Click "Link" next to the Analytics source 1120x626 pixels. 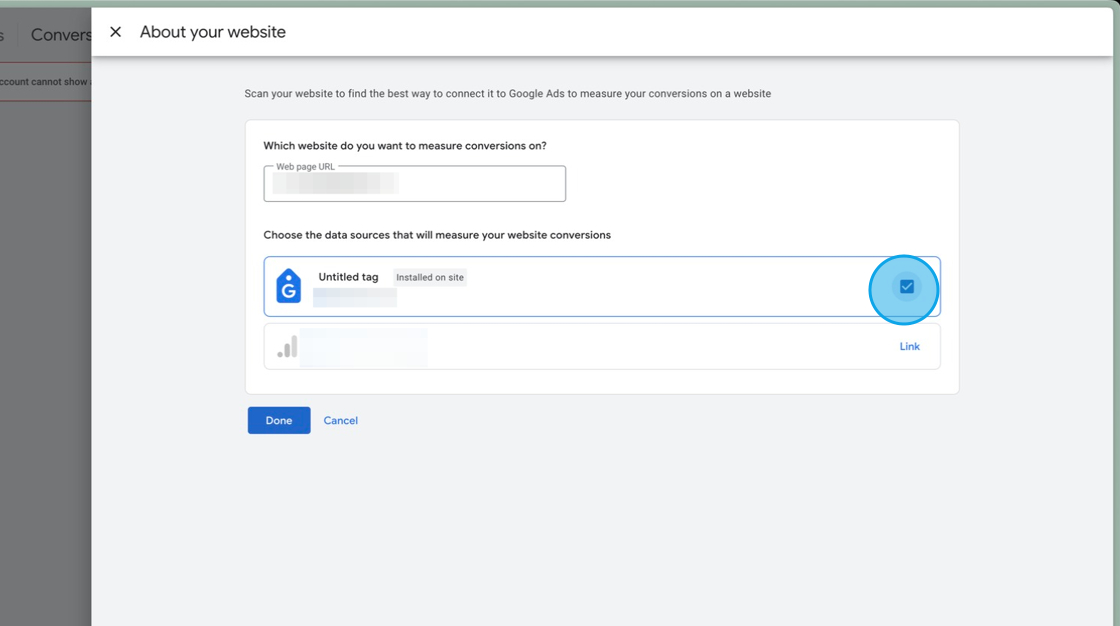(x=909, y=346)
